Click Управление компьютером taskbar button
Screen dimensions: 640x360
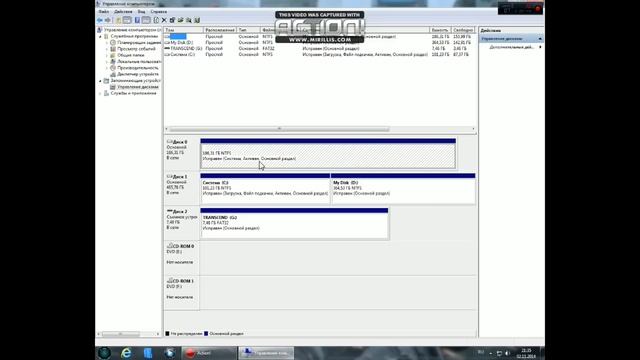click(x=266, y=353)
